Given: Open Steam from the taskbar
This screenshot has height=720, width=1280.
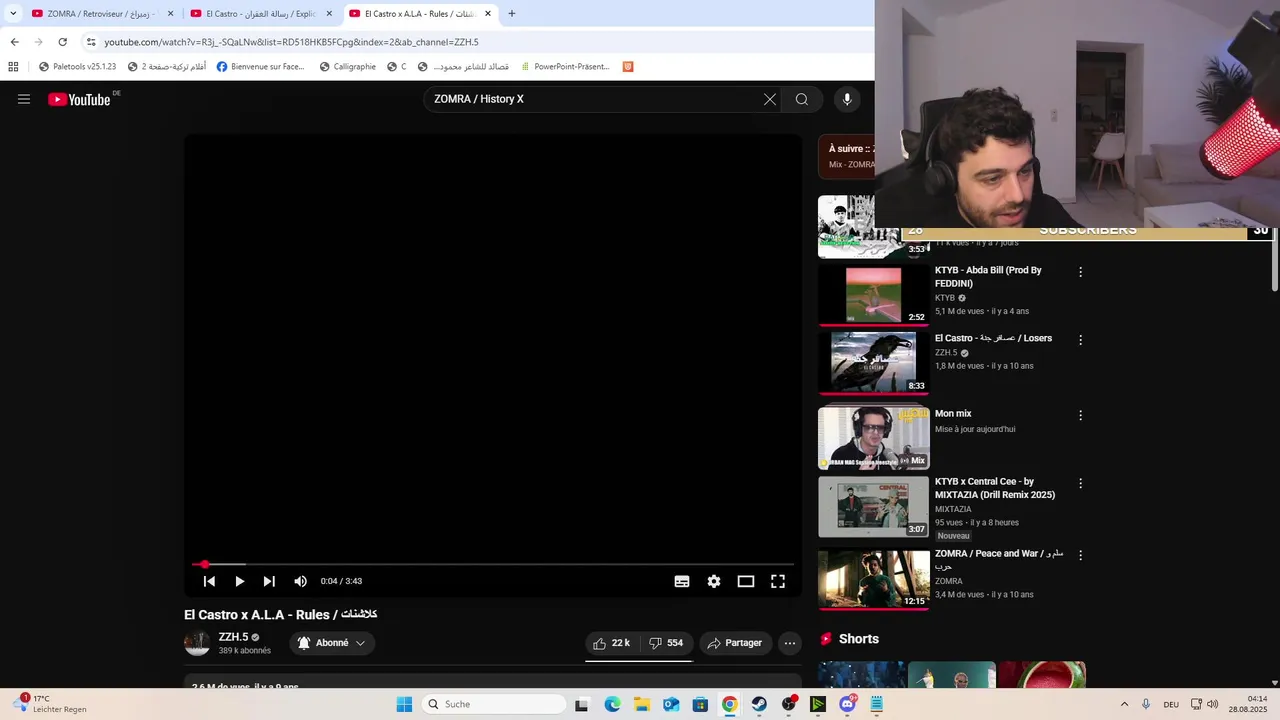Looking at the screenshot, I should click(x=760, y=704).
